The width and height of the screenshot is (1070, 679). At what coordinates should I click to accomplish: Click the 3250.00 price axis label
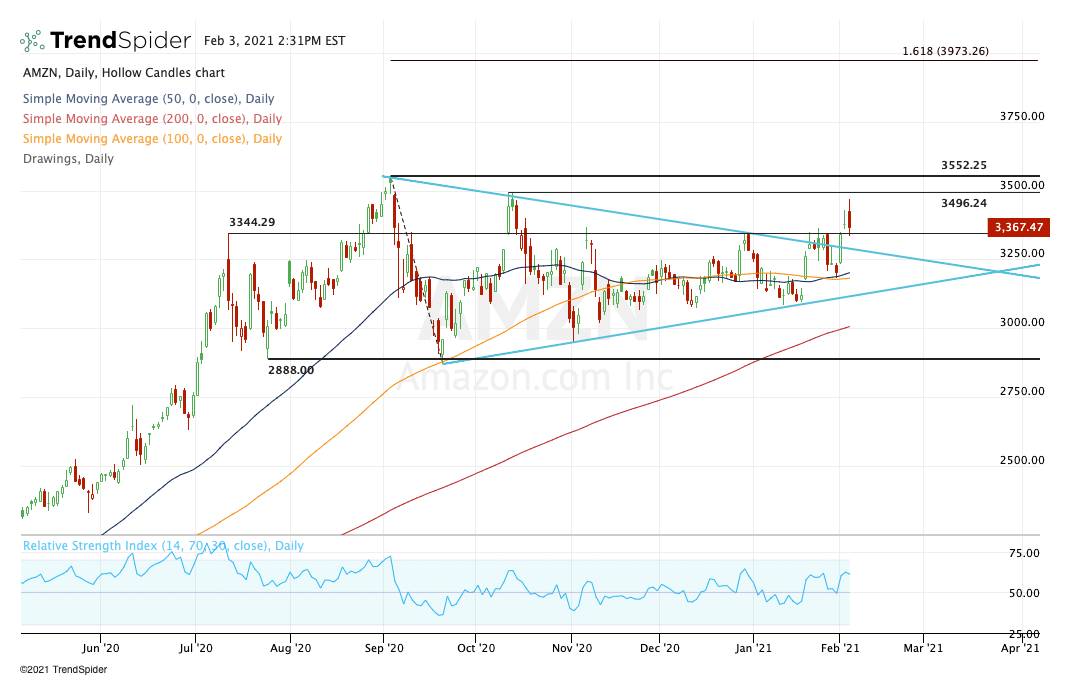click(1022, 253)
